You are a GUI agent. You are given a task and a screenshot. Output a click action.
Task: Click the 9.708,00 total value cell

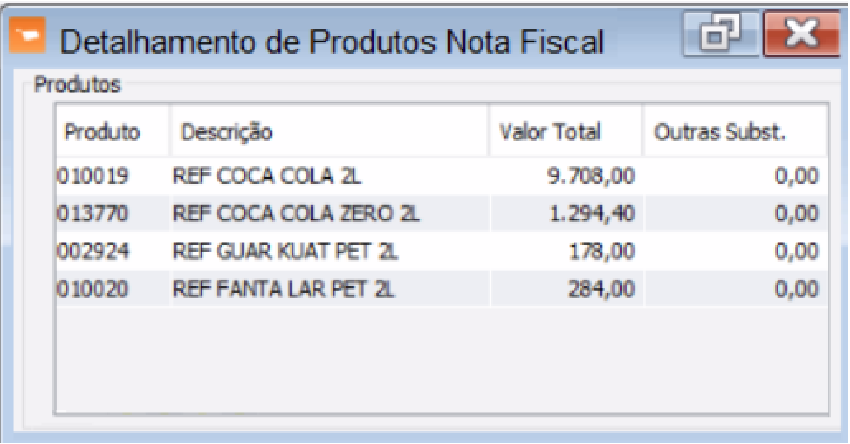pyautogui.click(x=590, y=177)
